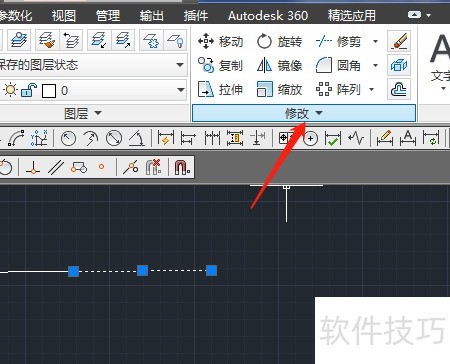
Task: Enable Parallel object snap
Action: (x=56, y=167)
